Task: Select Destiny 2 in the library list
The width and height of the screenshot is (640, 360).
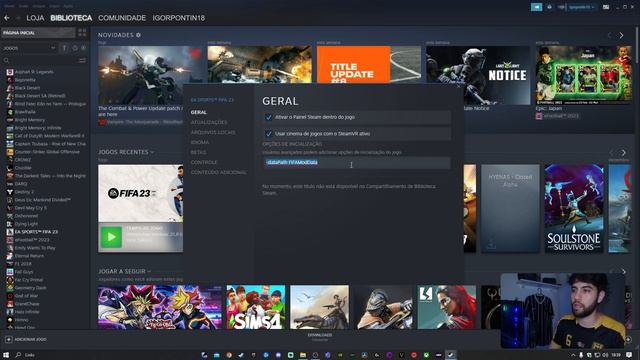Action: click(24, 192)
